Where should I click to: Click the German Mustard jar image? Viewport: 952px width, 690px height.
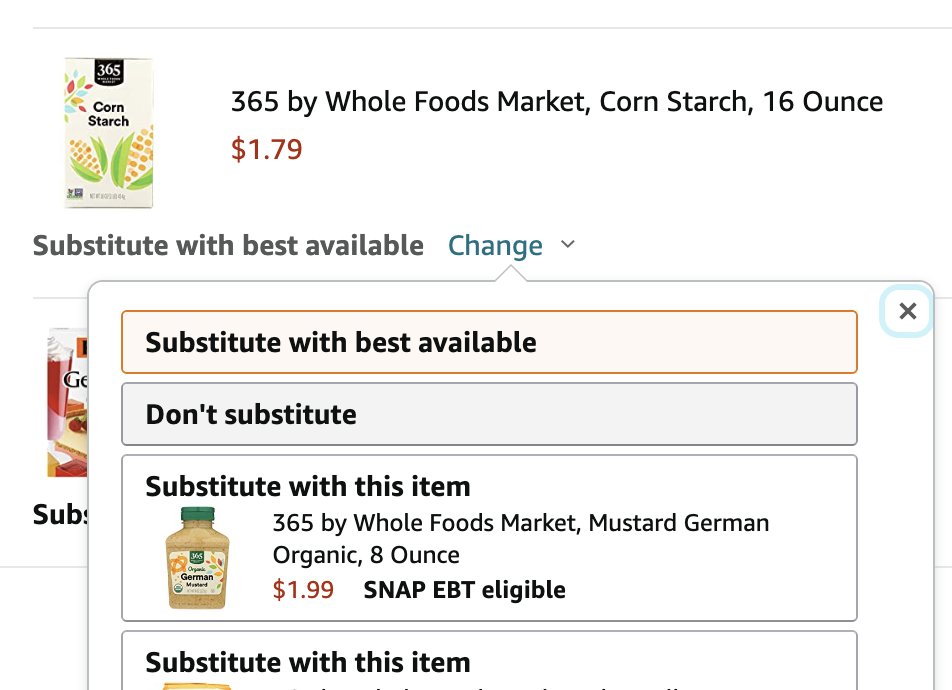[197, 557]
